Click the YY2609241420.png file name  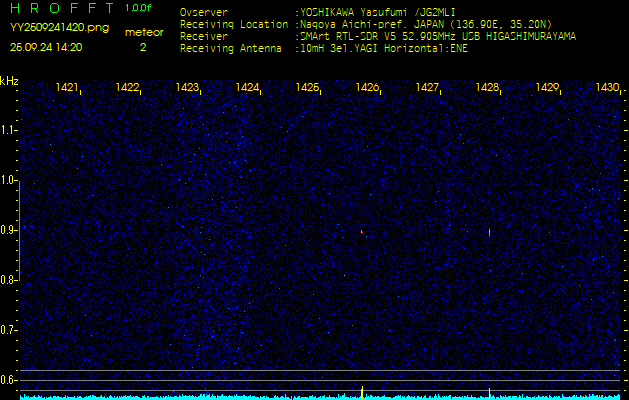coord(59,28)
